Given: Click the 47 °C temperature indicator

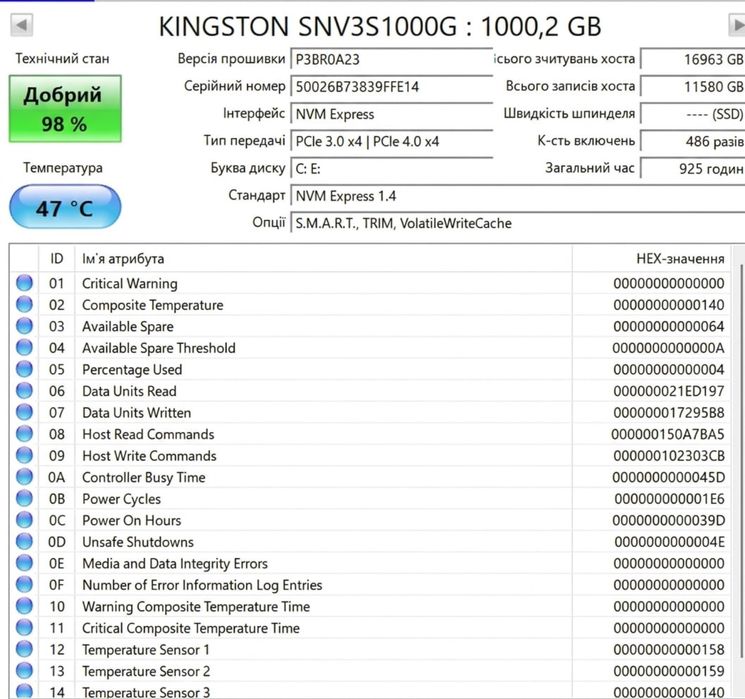Looking at the screenshot, I should [x=65, y=207].
